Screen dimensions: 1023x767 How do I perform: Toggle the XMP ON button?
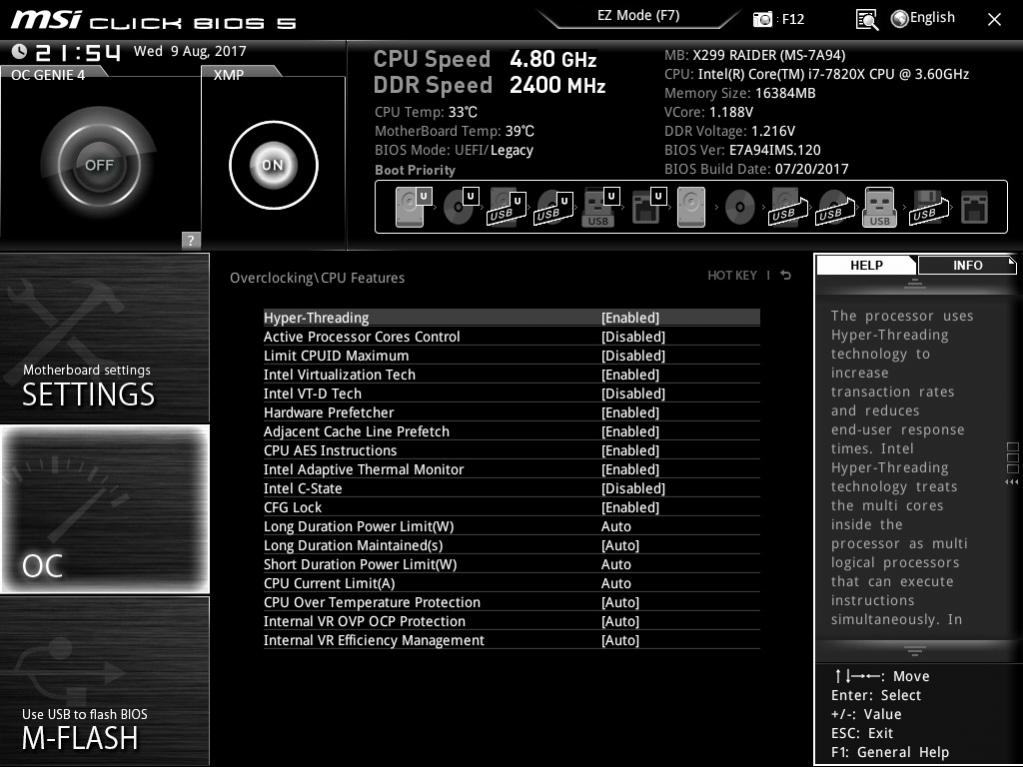(x=273, y=165)
